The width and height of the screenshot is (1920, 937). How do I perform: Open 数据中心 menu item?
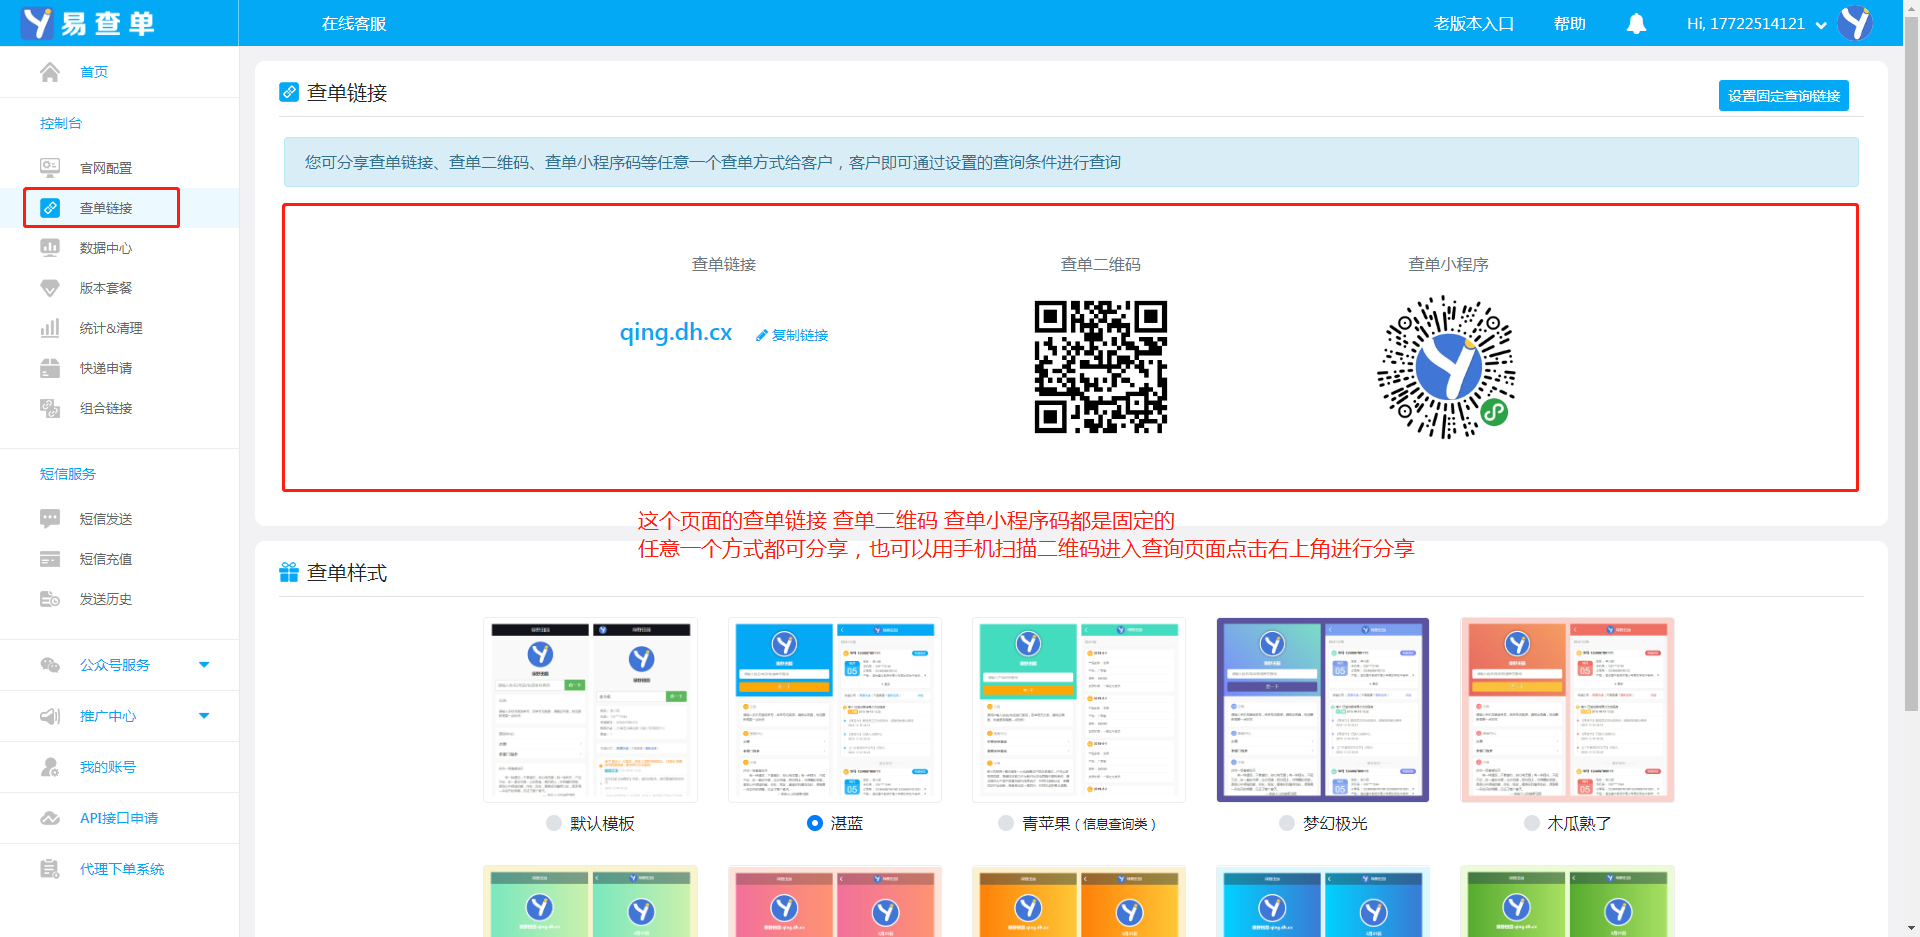coord(106,248)
